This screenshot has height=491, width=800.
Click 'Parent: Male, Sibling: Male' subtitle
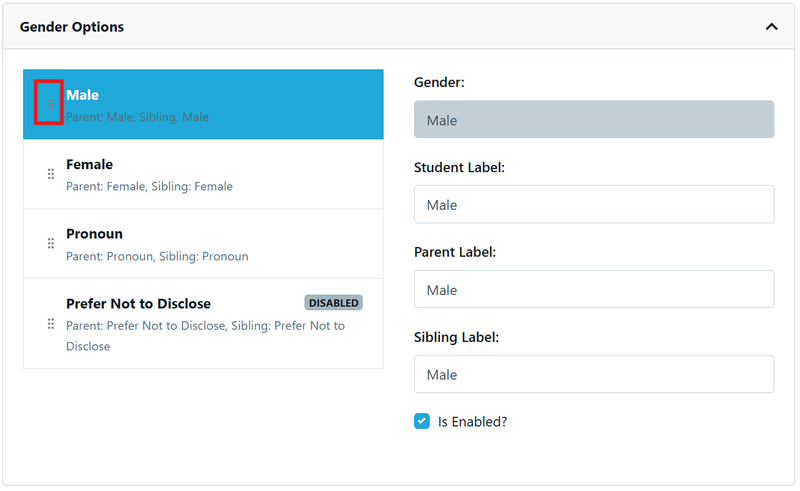point(137,117)
